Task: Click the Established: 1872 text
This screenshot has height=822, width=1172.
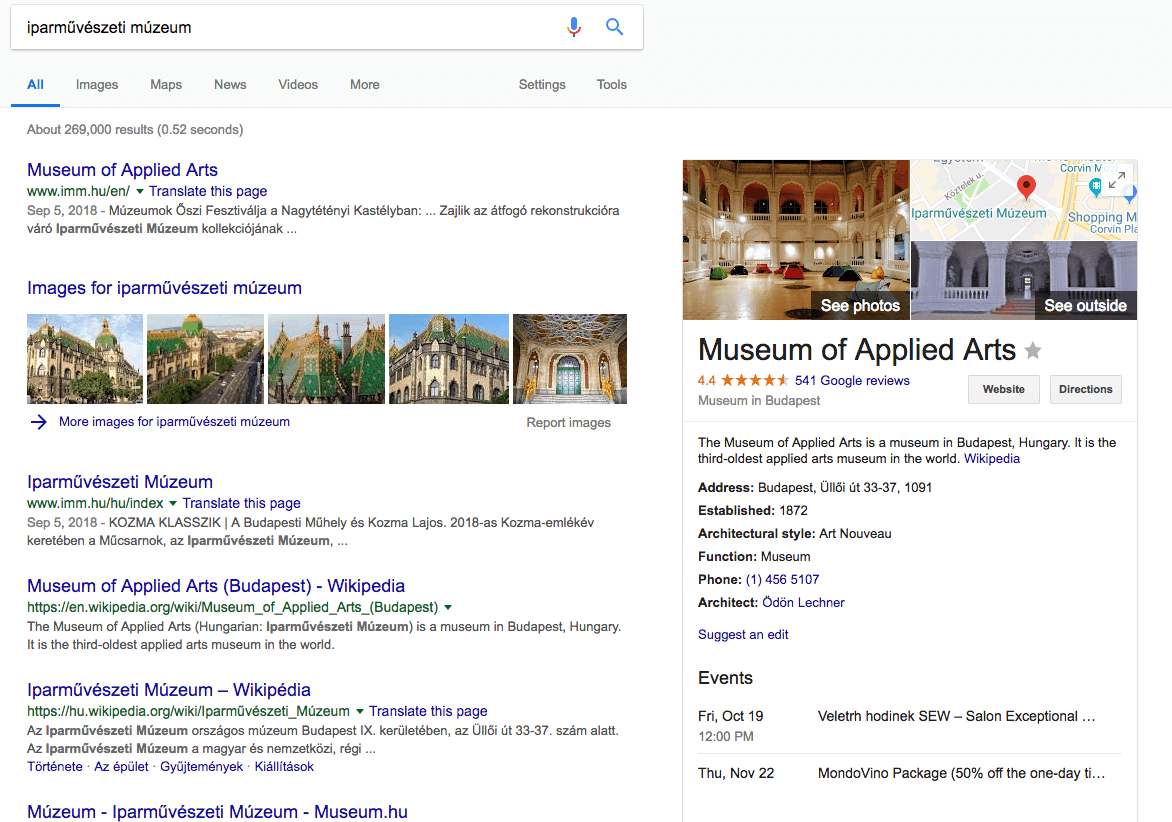Action: [753, 511]
